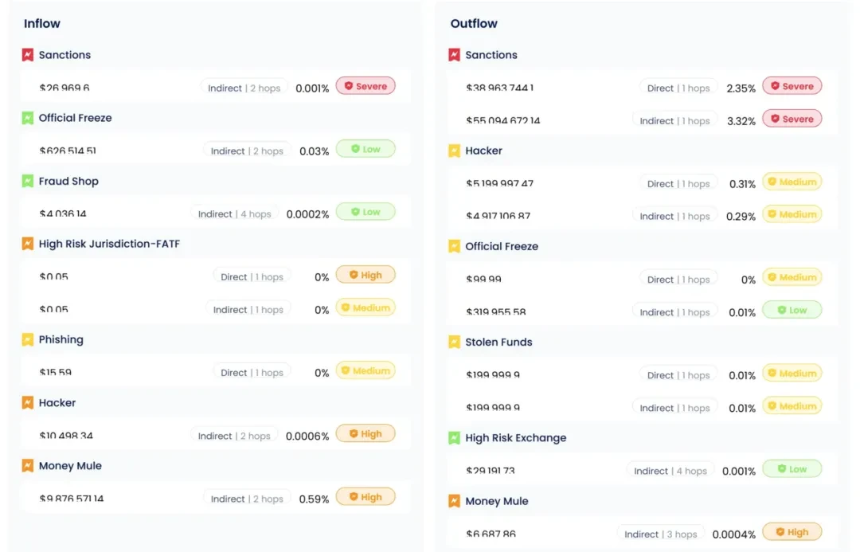Click the Indirect 3 hops tag under Outflow Money Mule
Viewport: 860px width, 552px height.
tap(660, 534)
